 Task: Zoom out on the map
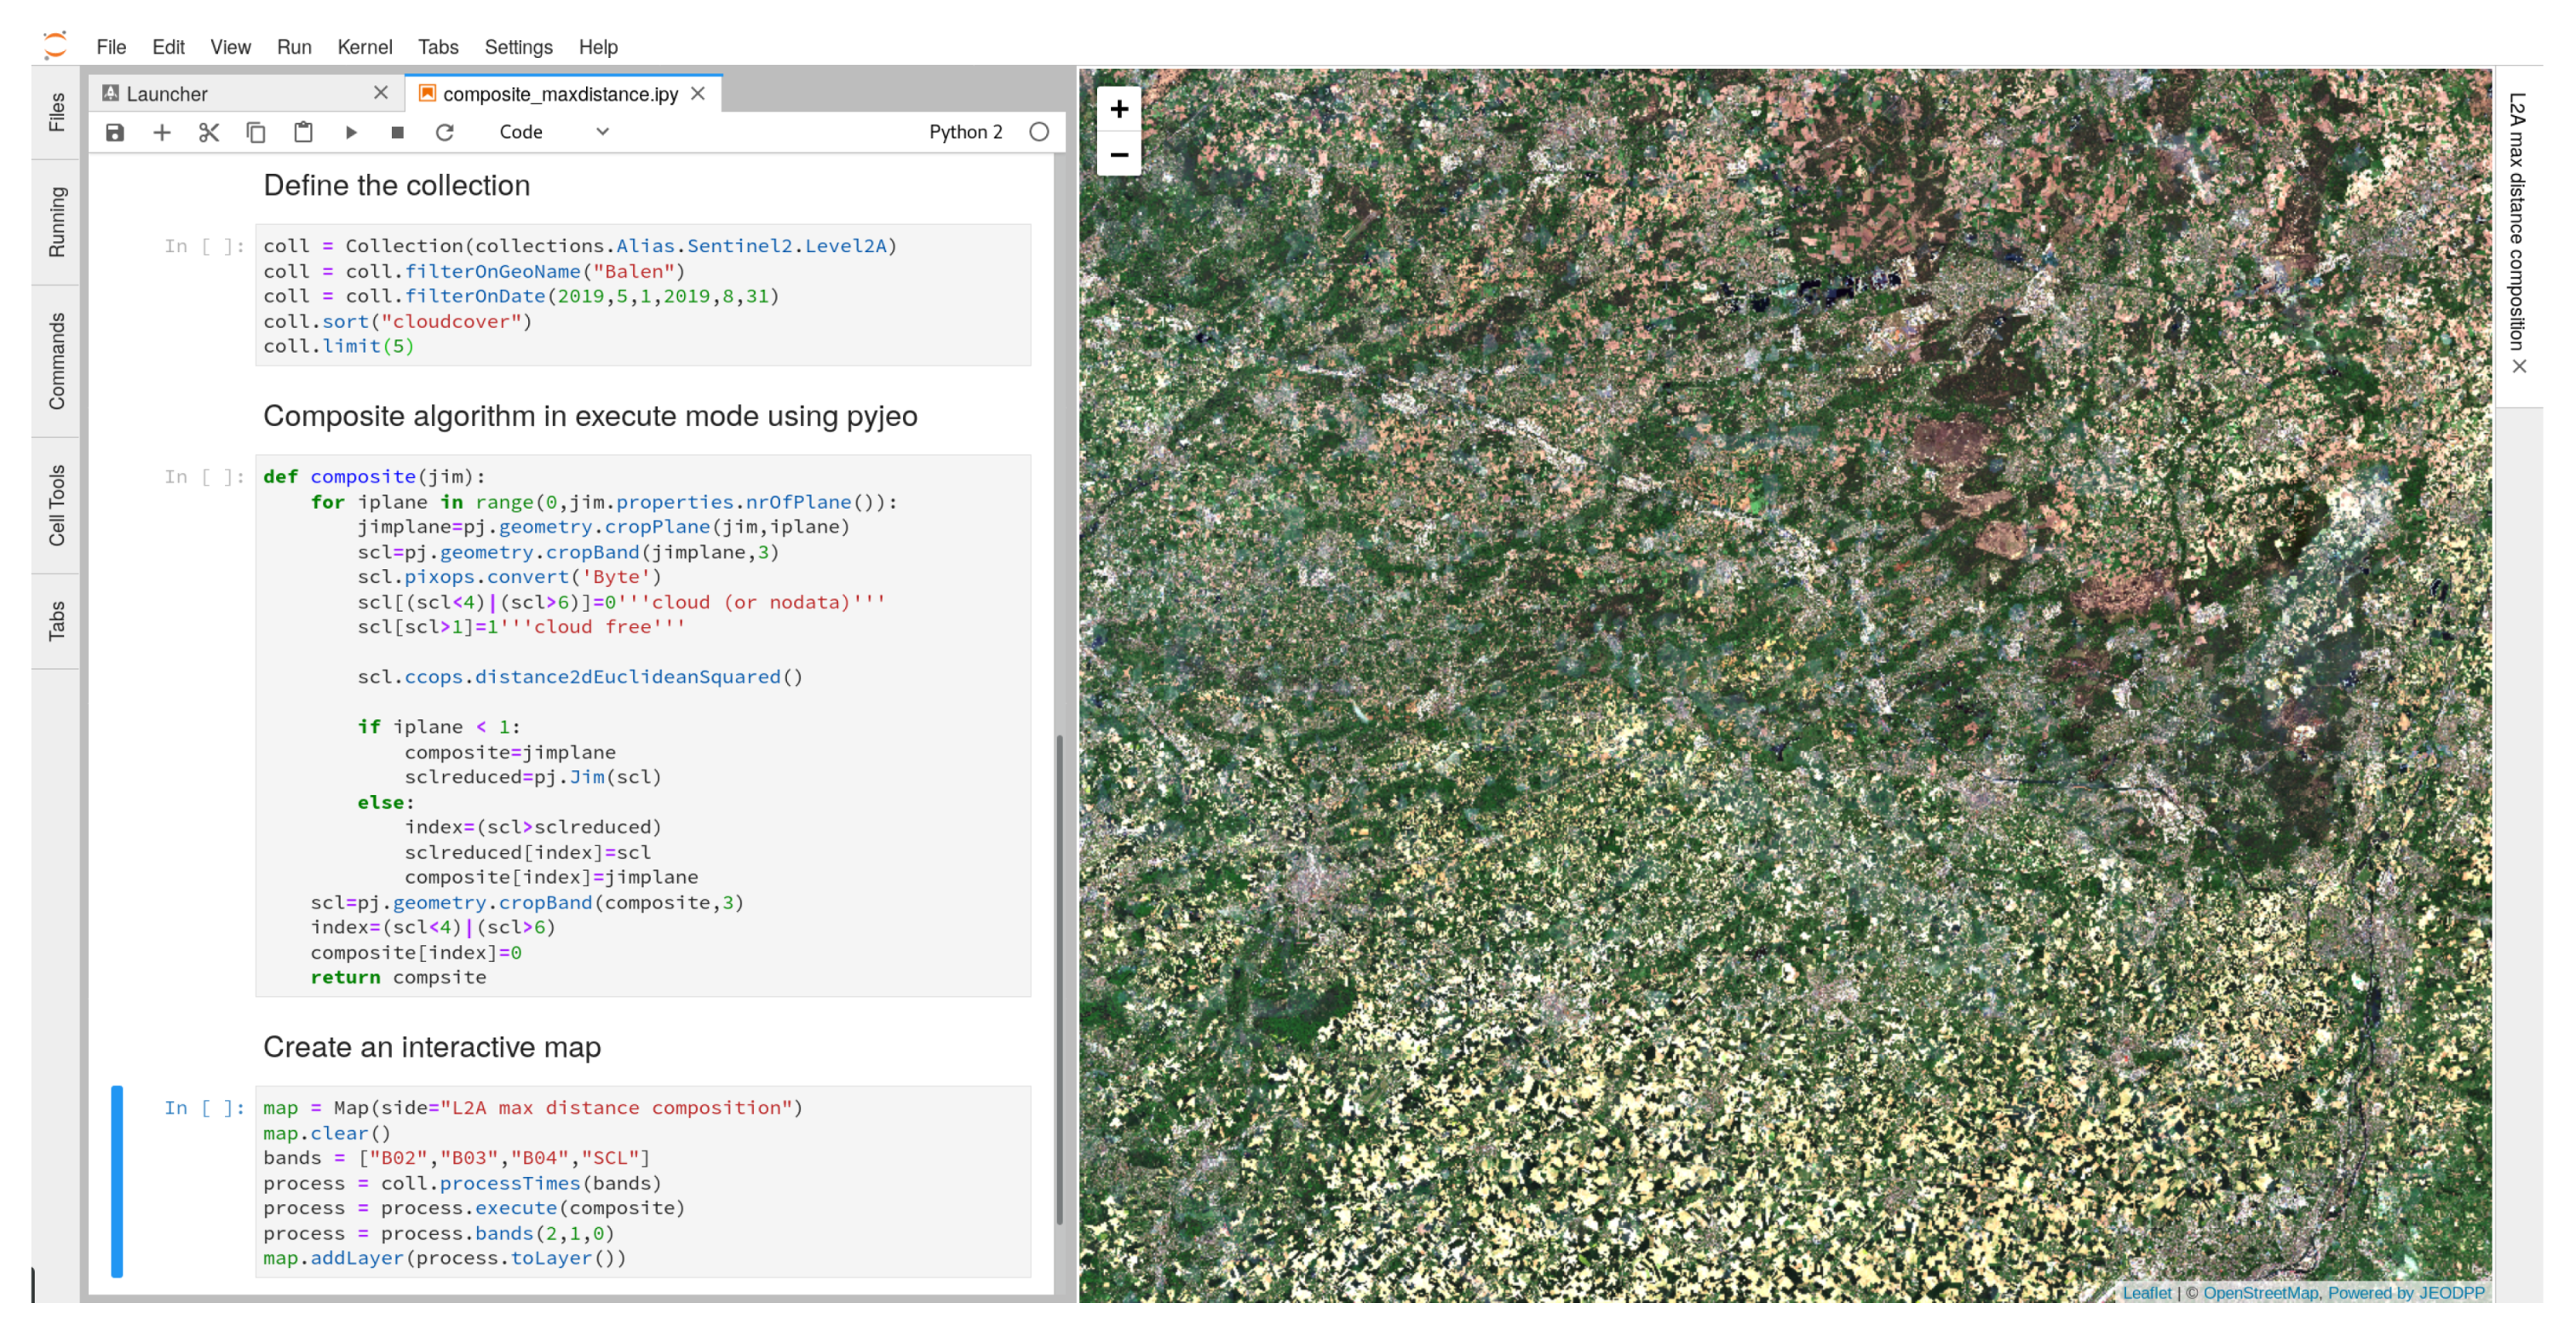[x=1119, y=155]
